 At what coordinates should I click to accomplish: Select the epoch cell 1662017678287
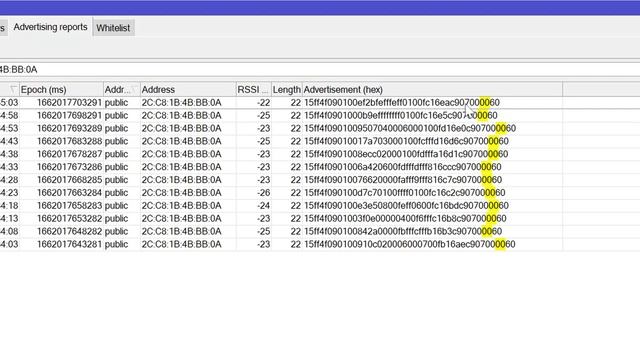click(x=69, y=154)
